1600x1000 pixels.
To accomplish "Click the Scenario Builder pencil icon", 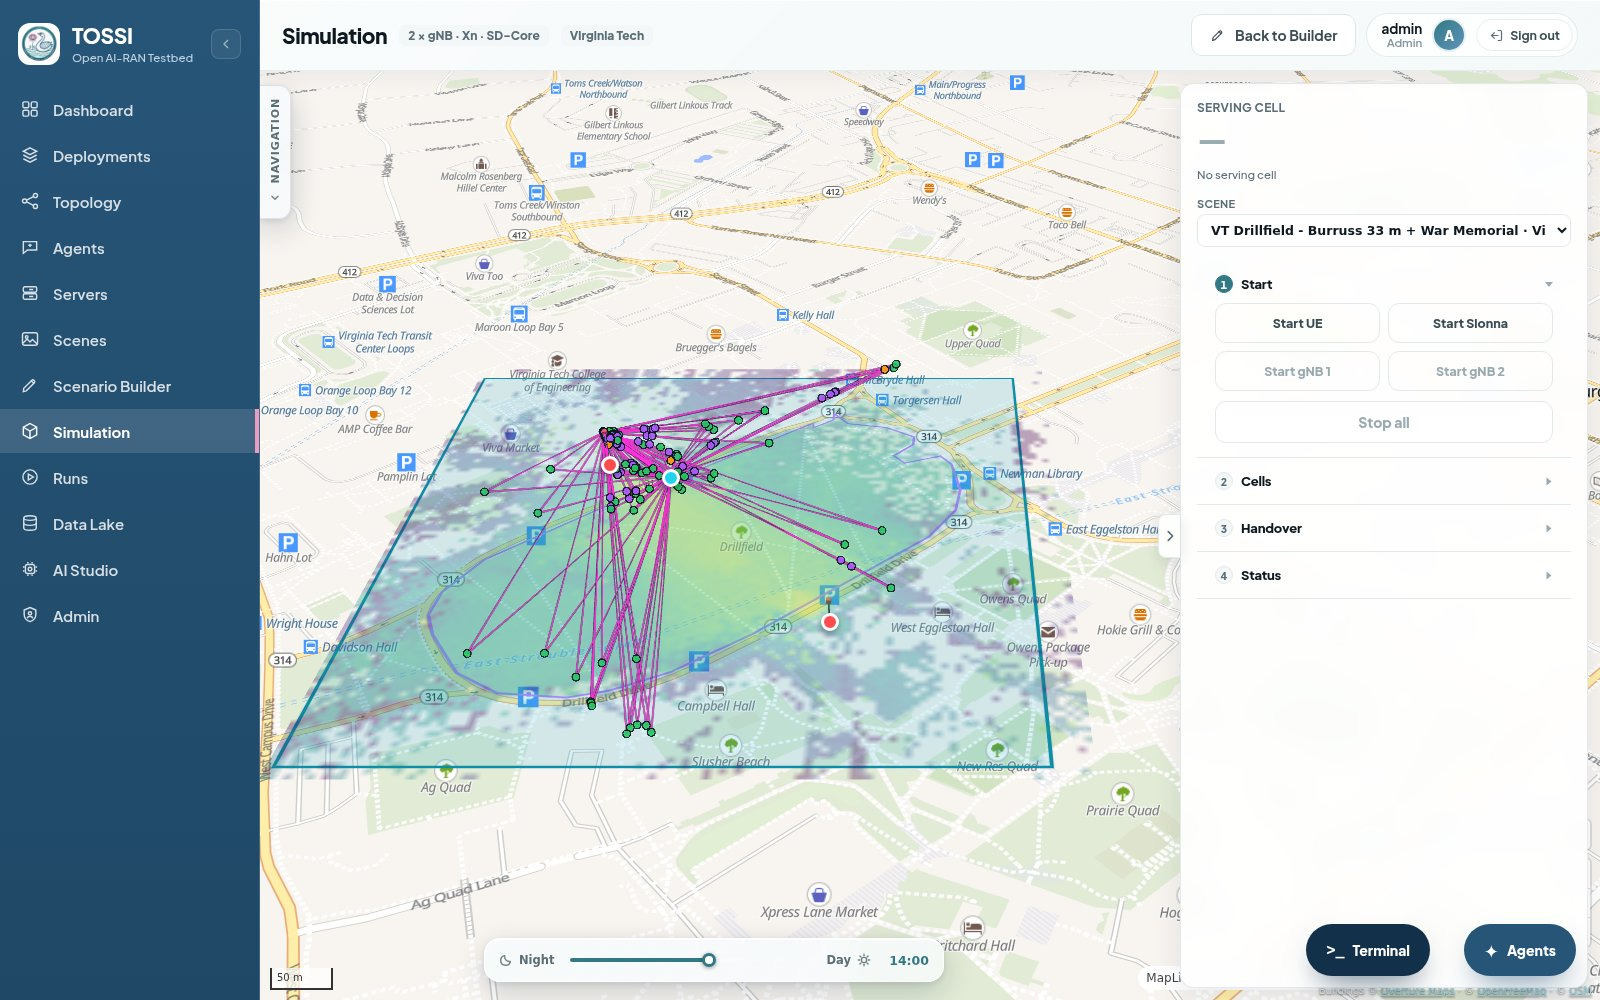I will [x=30, y=386].
